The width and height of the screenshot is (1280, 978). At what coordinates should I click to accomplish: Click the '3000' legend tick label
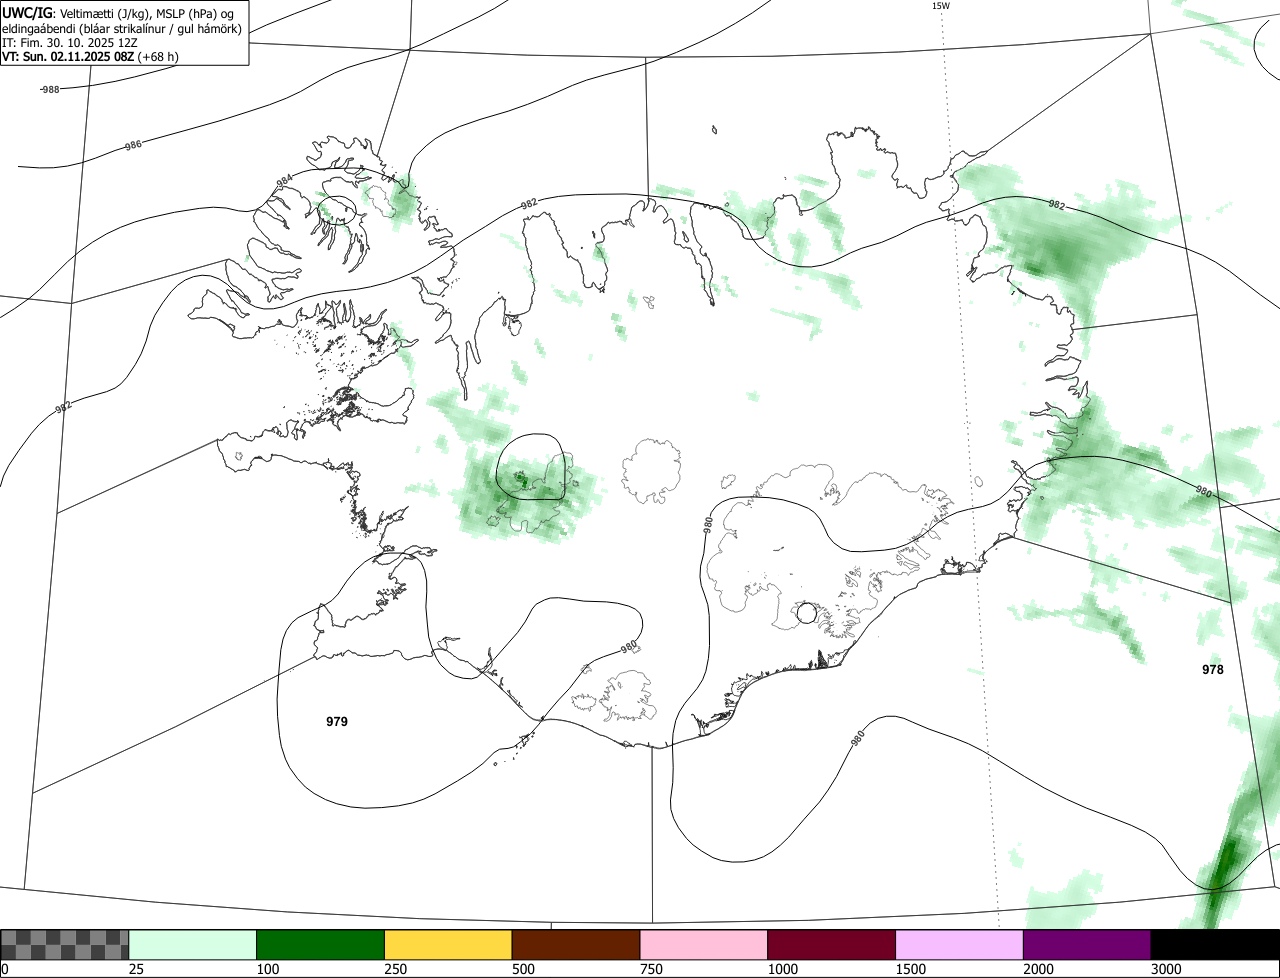pyautogui.click(x=1167, y=969)
